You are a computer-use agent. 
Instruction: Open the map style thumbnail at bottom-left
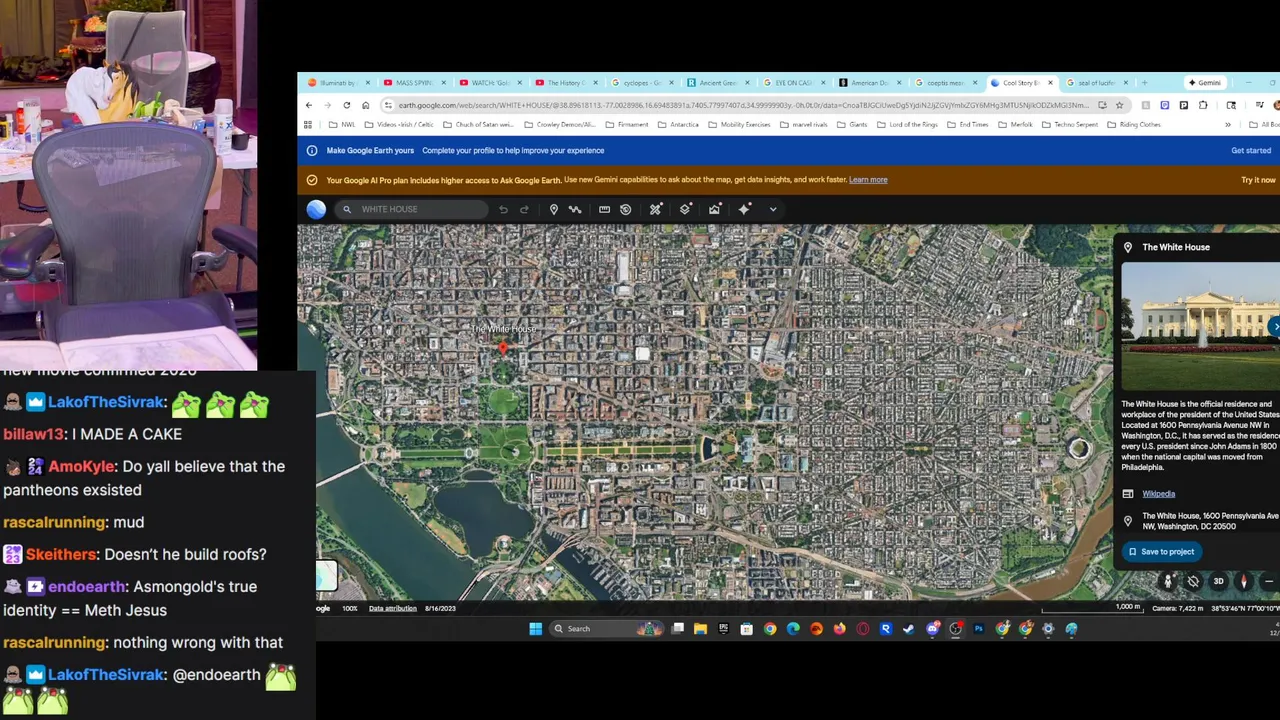click(326, 576)
